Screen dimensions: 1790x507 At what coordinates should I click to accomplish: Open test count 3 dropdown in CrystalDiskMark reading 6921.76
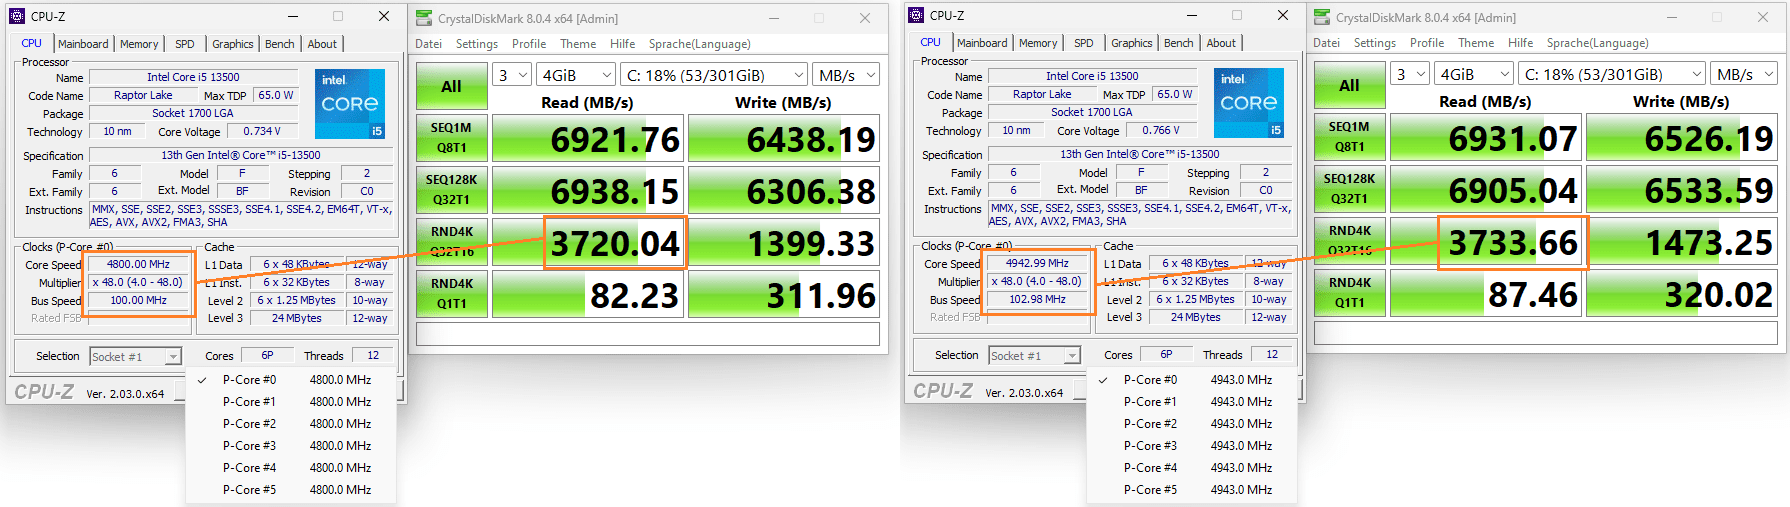coord(512,75)
